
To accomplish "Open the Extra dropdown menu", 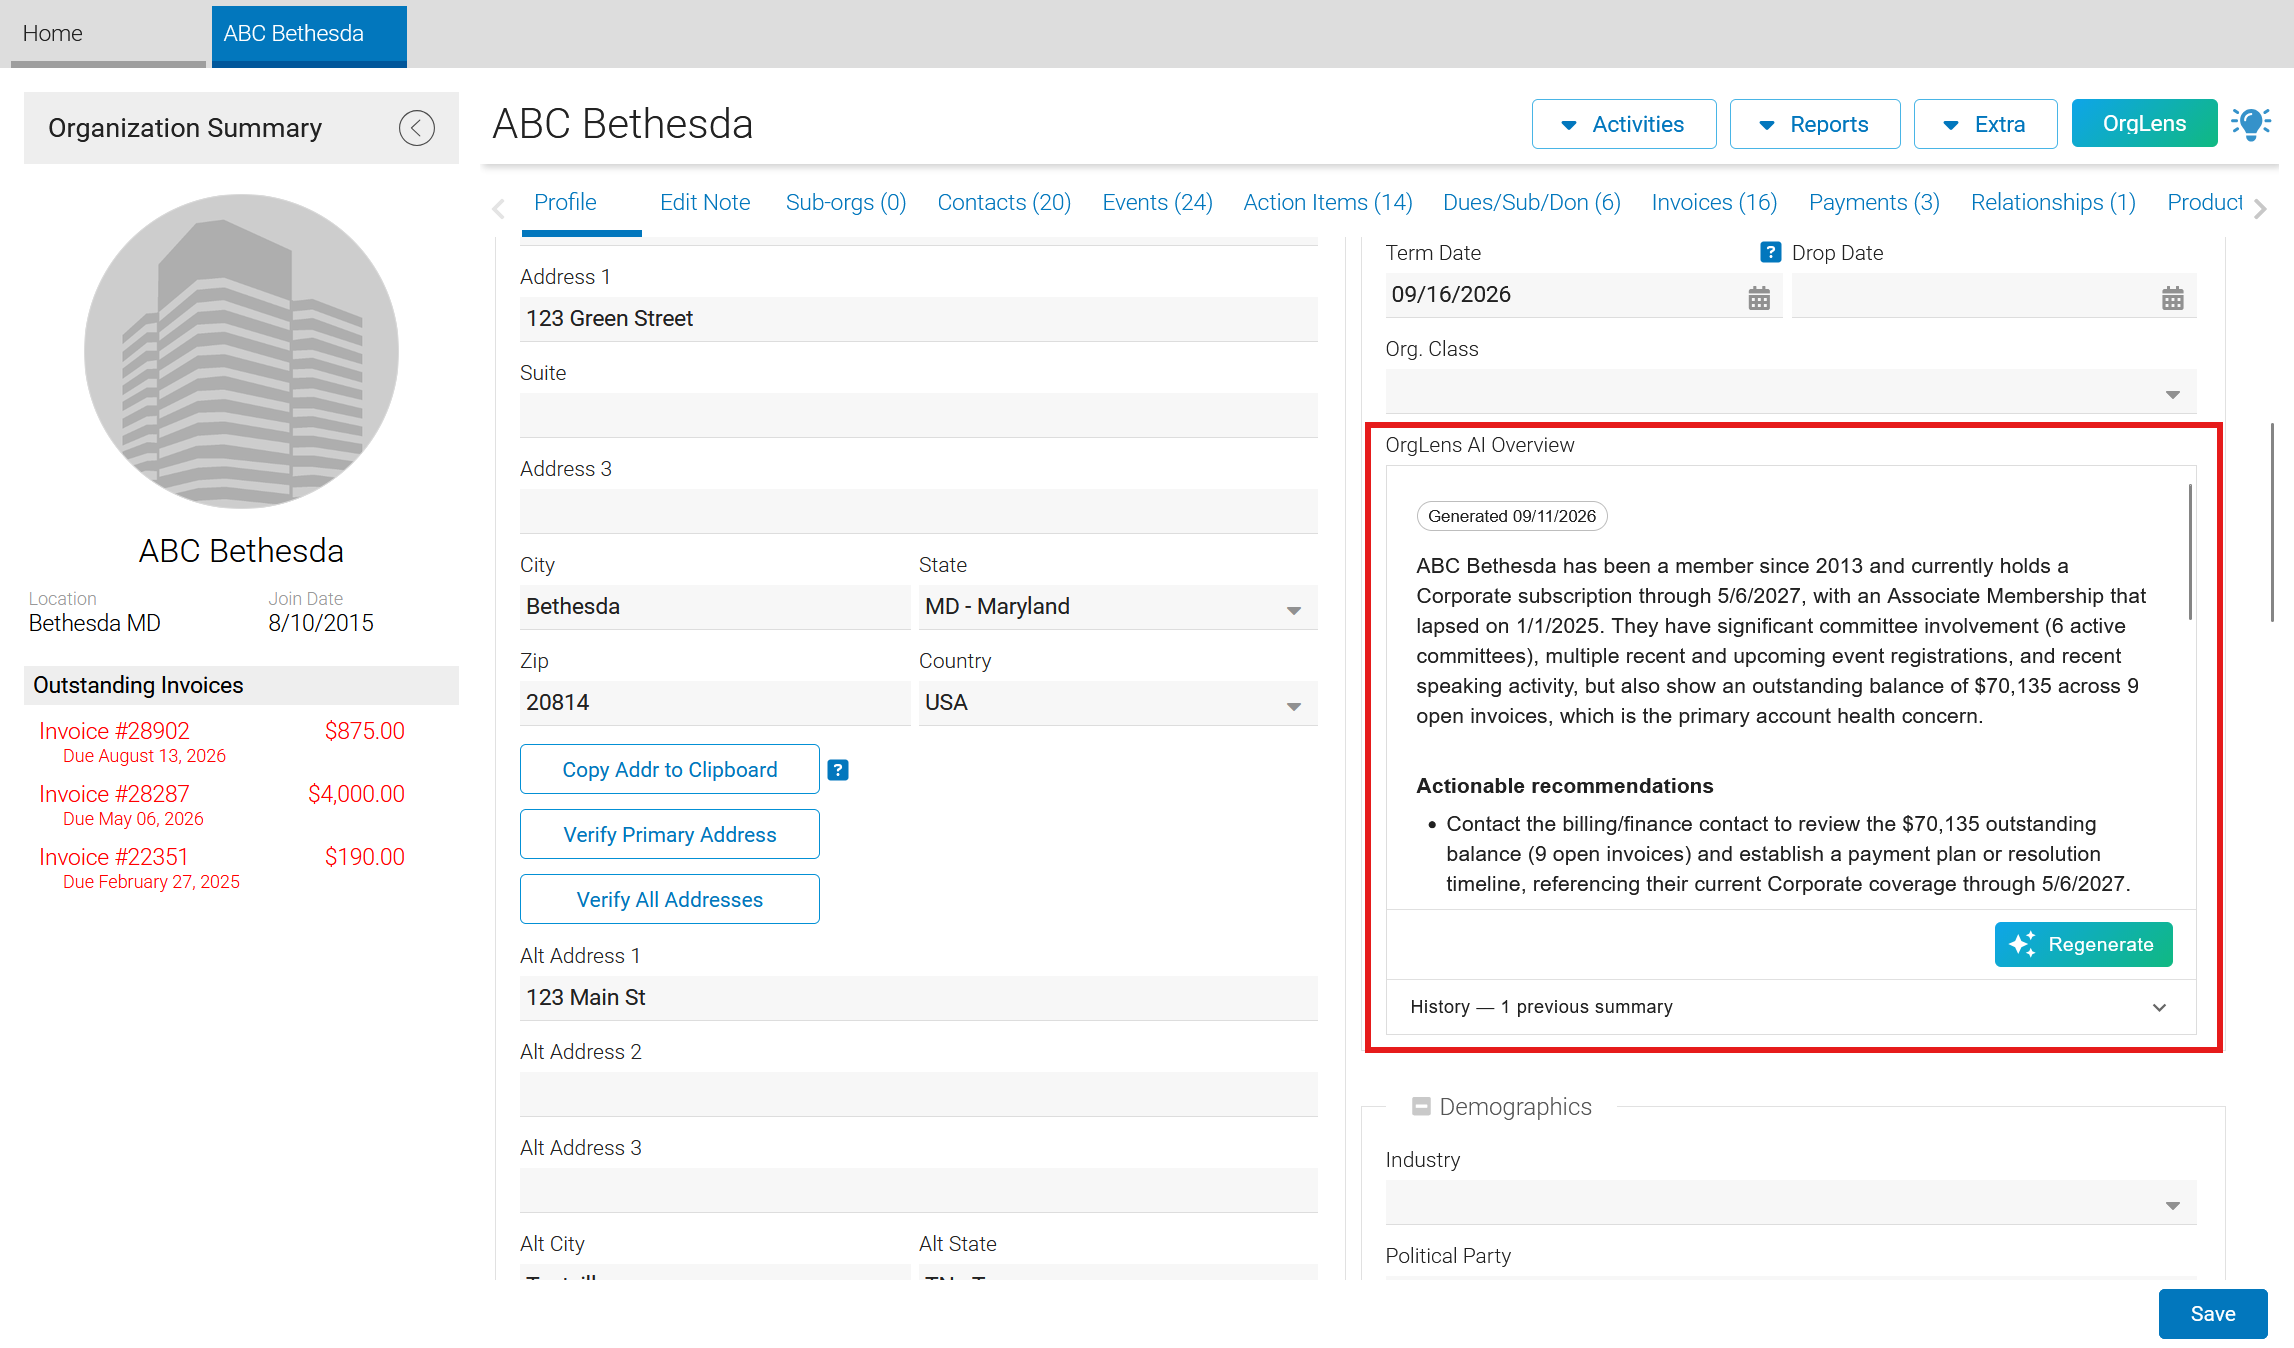I will point(1985,124).
